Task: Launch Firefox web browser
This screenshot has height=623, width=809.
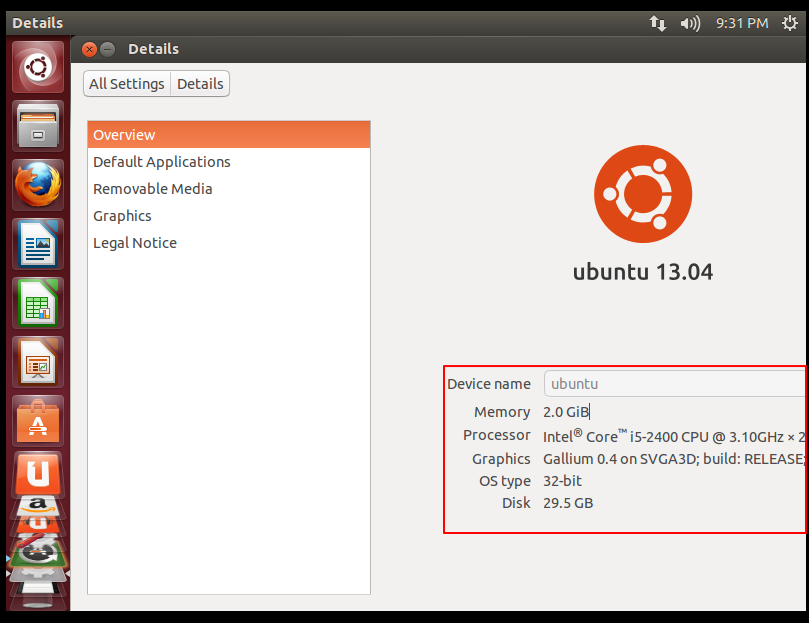Action: (x=38, y=185)
